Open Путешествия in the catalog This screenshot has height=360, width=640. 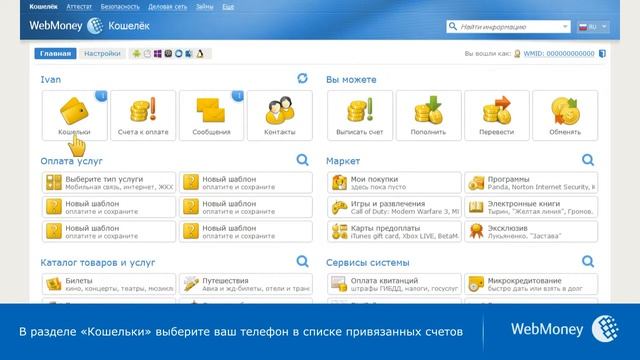tap(246, 284)
